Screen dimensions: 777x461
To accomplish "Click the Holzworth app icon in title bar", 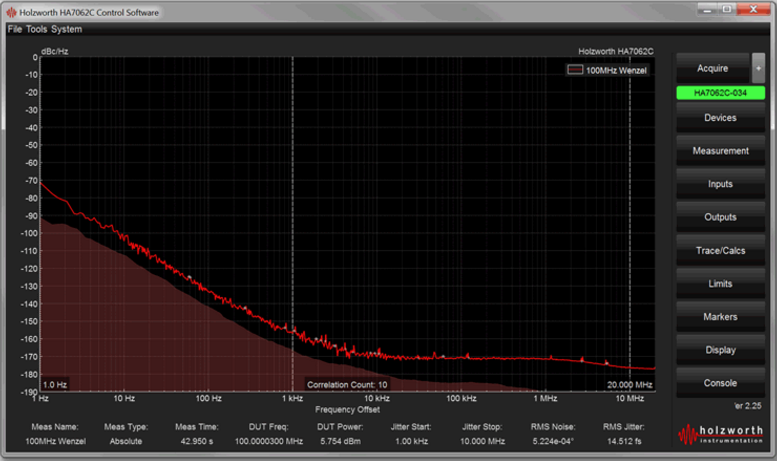I will coord(11,12).
